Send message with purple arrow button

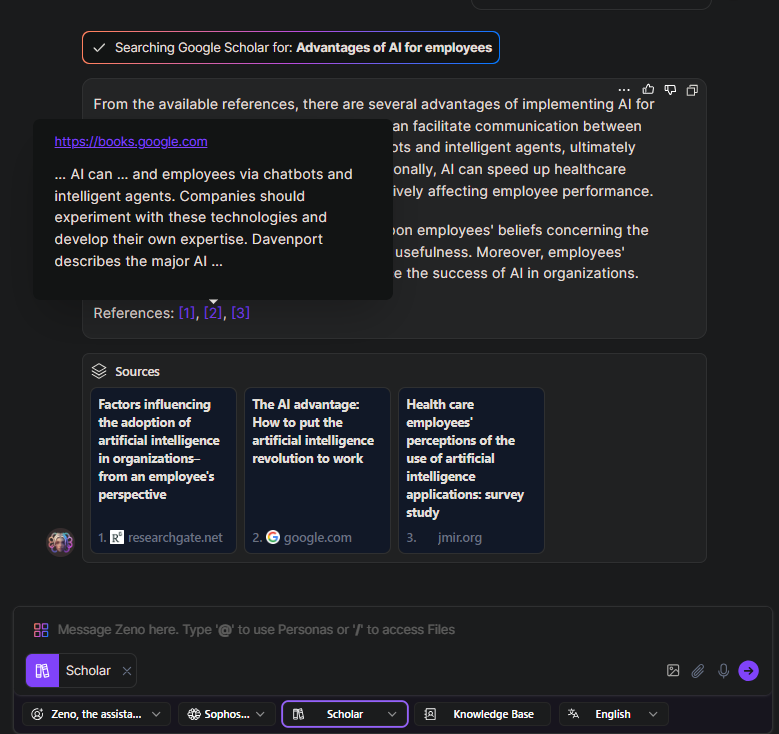[748, 671]
